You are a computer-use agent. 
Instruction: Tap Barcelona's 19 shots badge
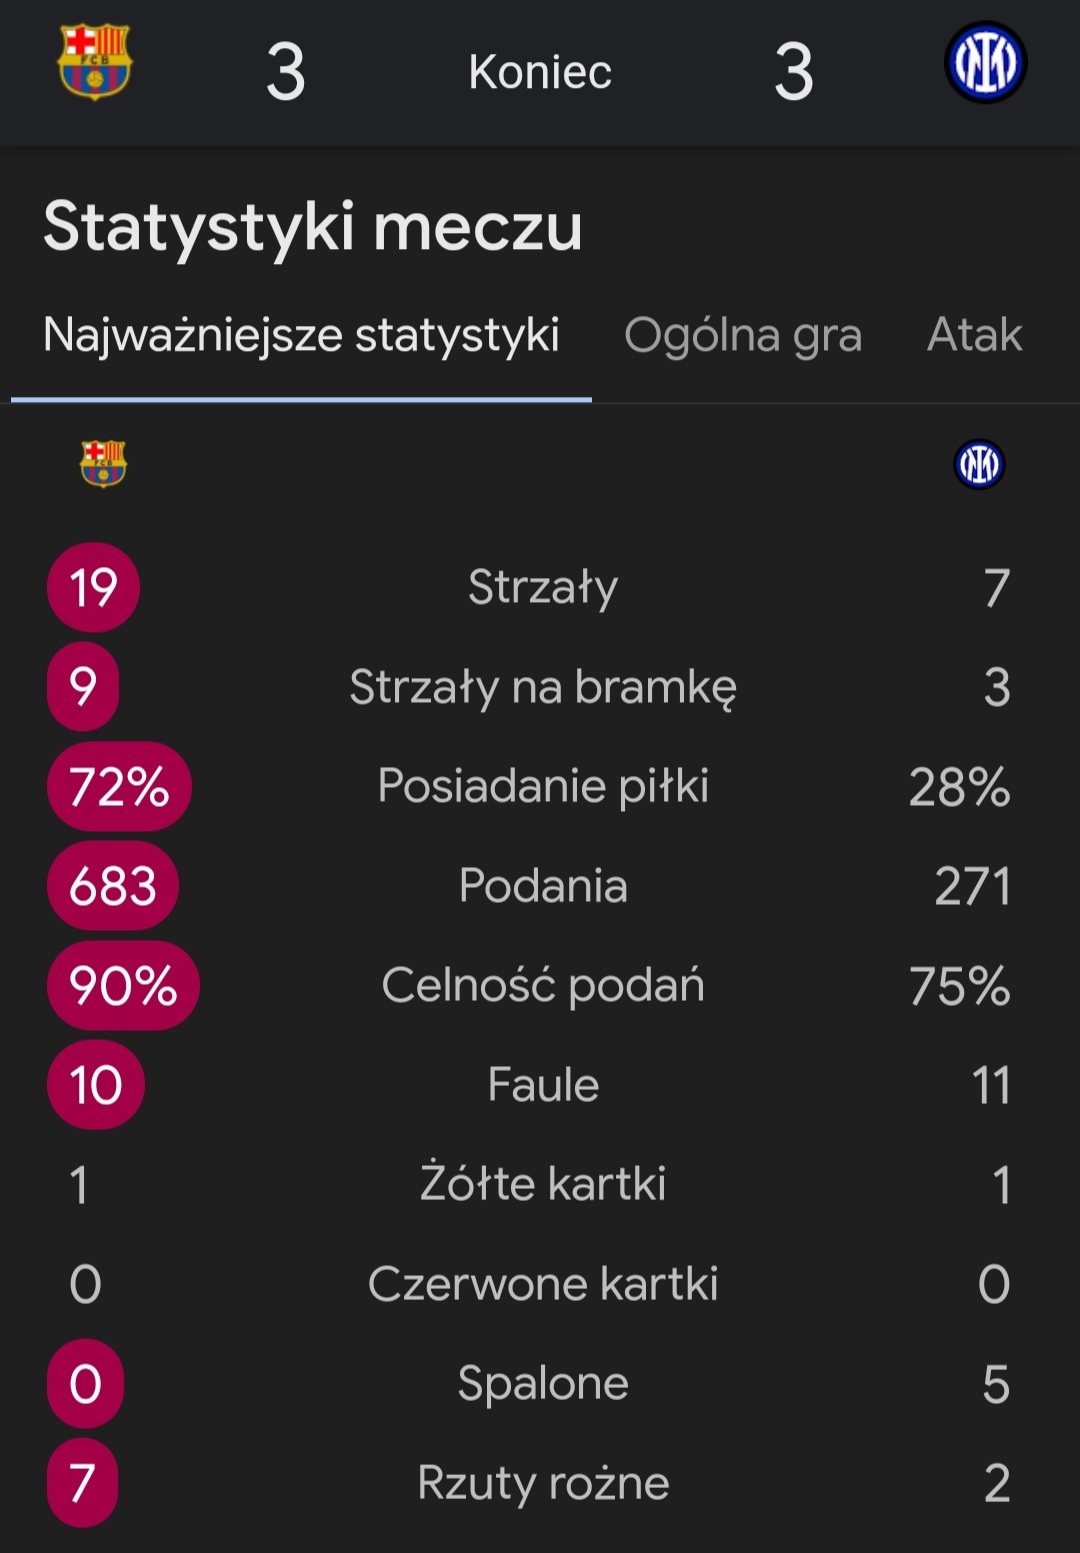[x=93, y=587]
